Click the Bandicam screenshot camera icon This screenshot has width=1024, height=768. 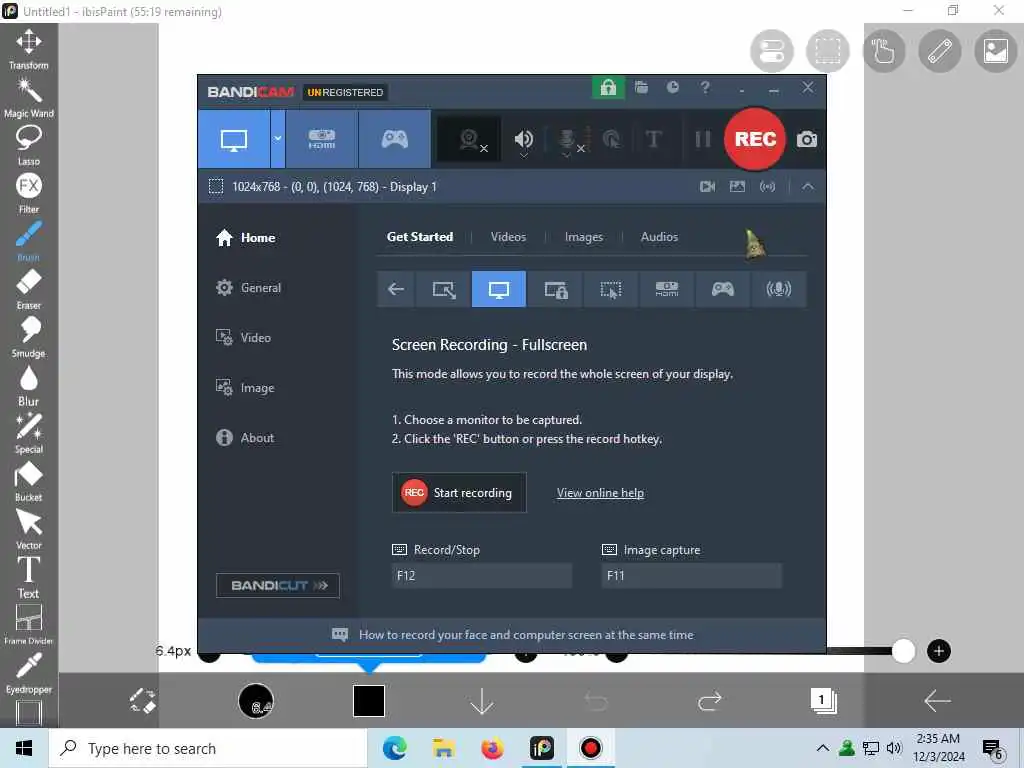[x=807, y=139]
